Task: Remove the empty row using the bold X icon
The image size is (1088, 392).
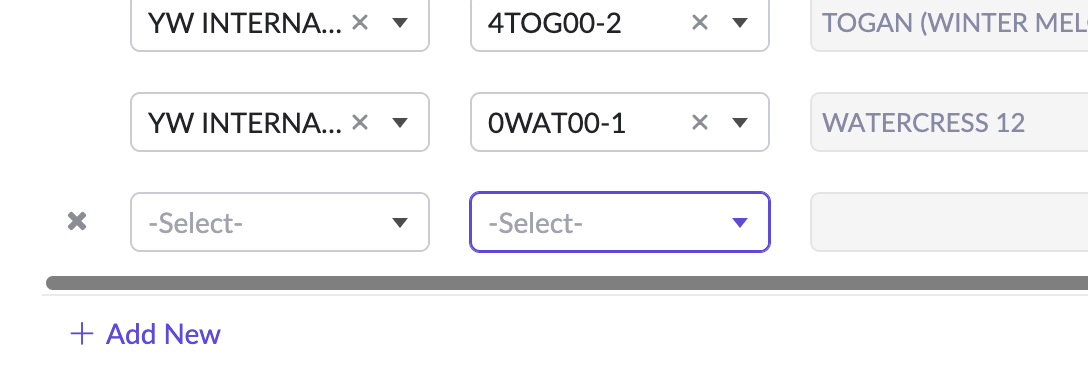Action: click(x=77, y=222)
